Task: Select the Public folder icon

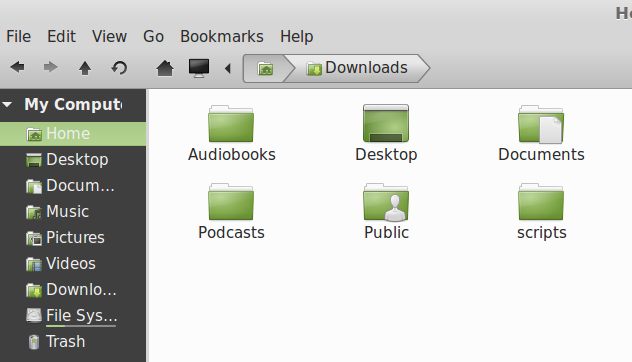Action: [x=386, y=202]
